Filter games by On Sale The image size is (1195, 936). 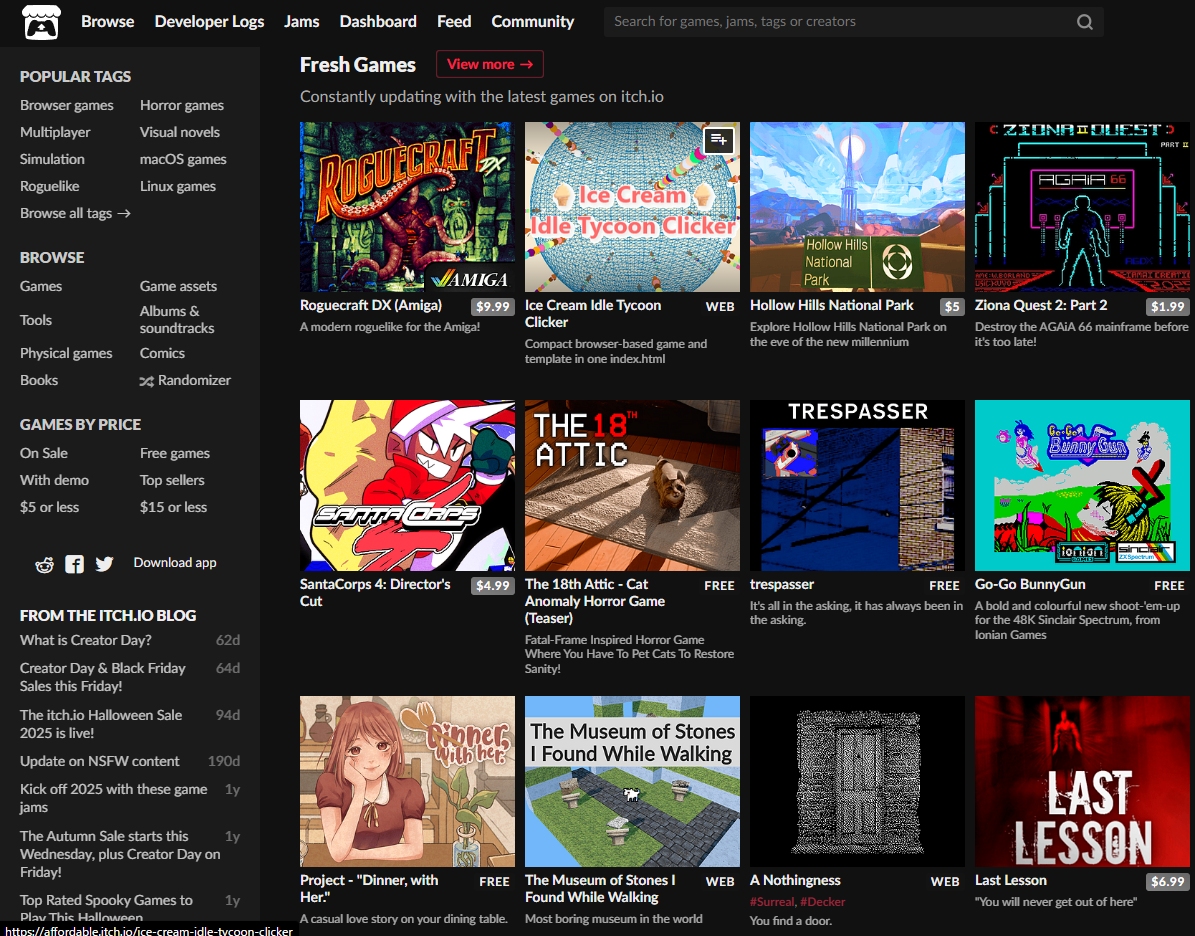44,453
